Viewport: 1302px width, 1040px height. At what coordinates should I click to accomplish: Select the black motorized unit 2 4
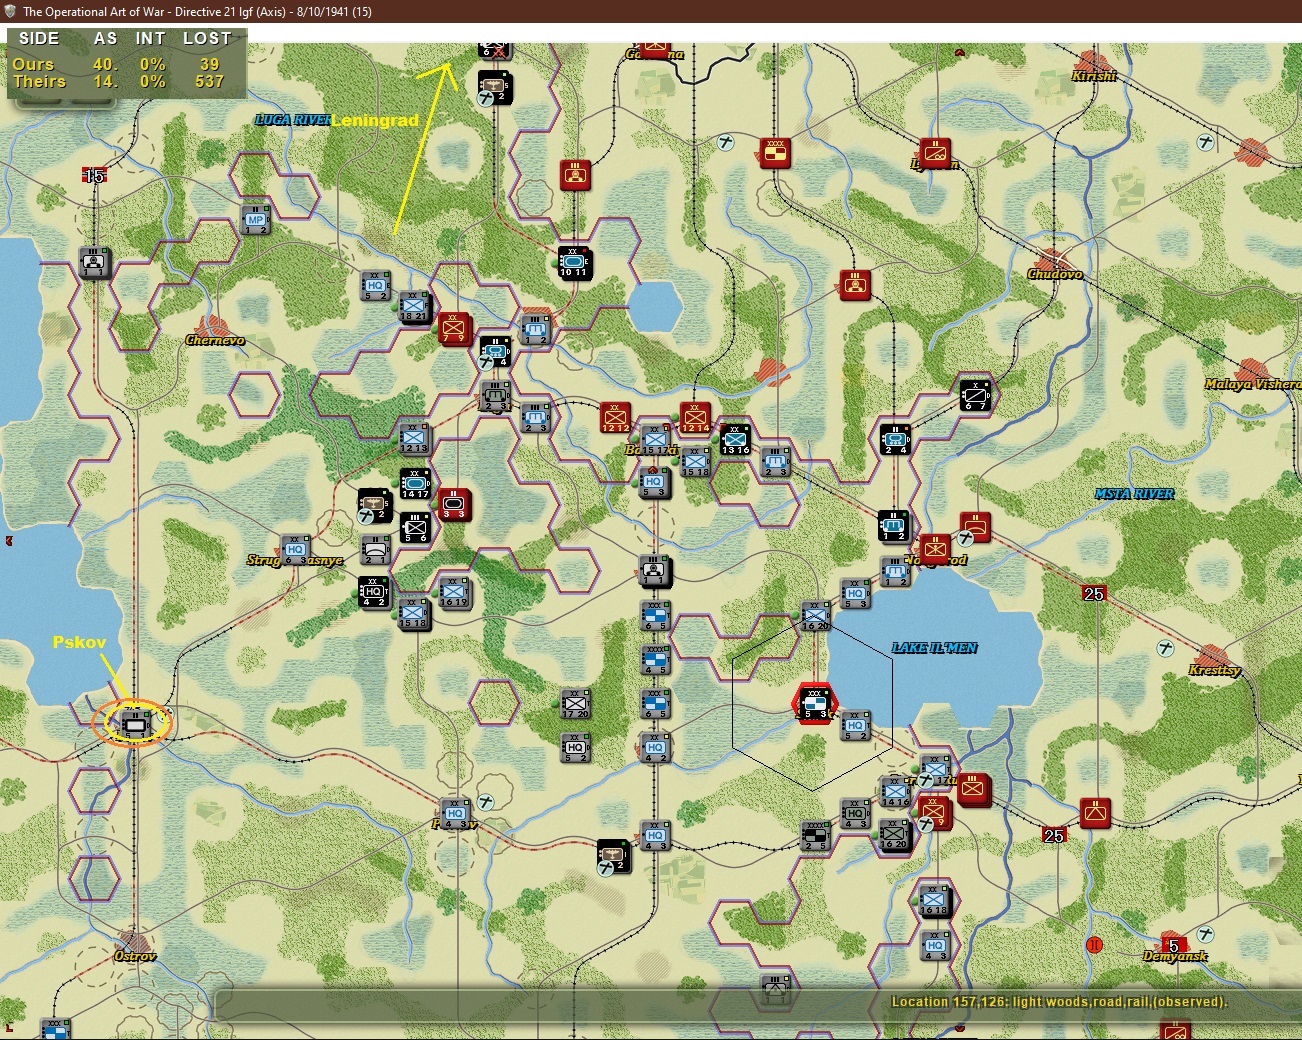point(895,439)
